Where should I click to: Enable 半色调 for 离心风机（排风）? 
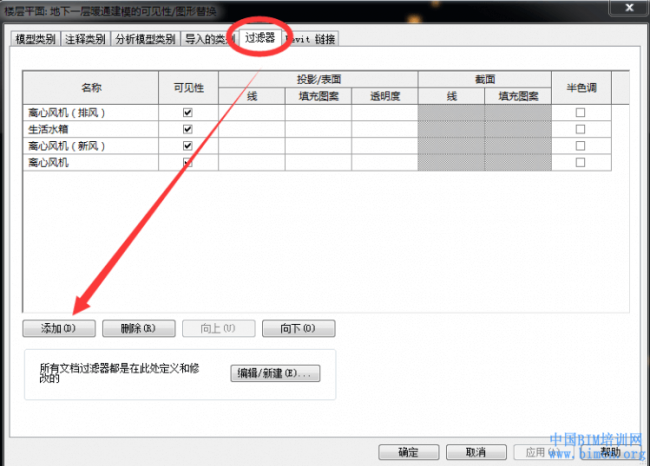tap(580, 112)
